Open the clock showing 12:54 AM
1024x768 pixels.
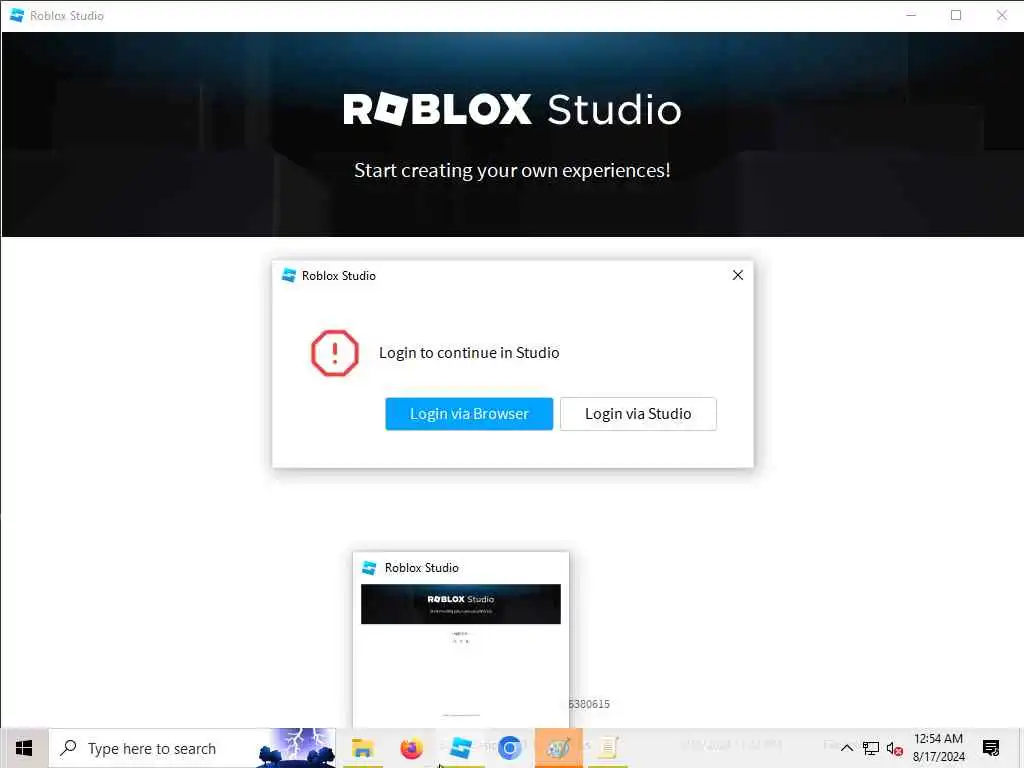(938, 748)
